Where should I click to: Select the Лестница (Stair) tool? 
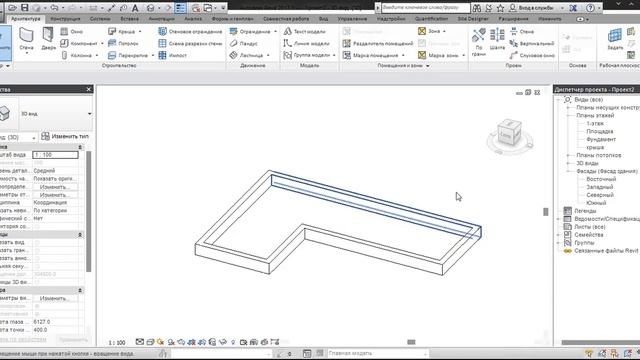coord(247,55)
